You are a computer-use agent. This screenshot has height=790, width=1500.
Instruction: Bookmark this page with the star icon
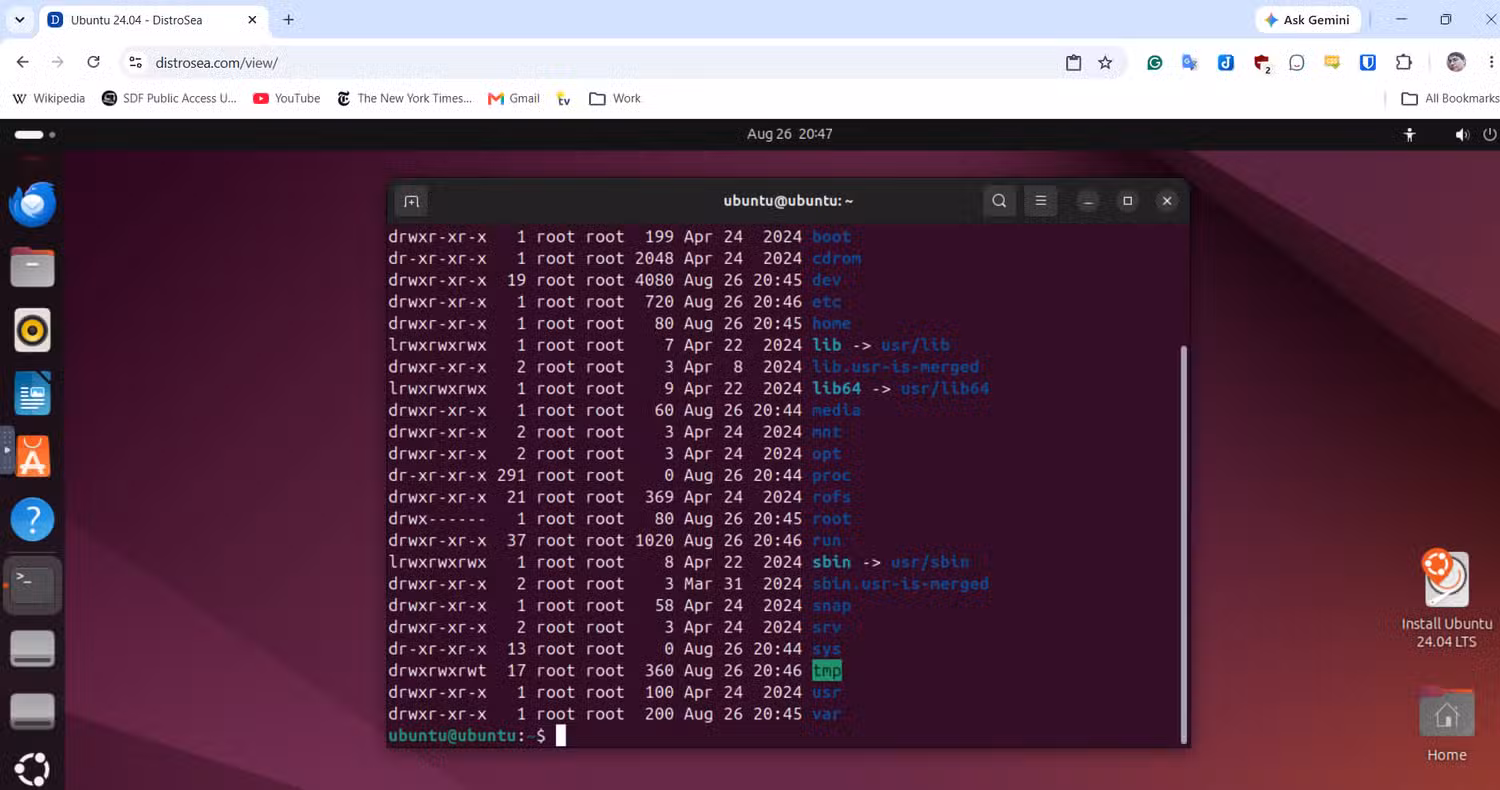pos(1105,62)
